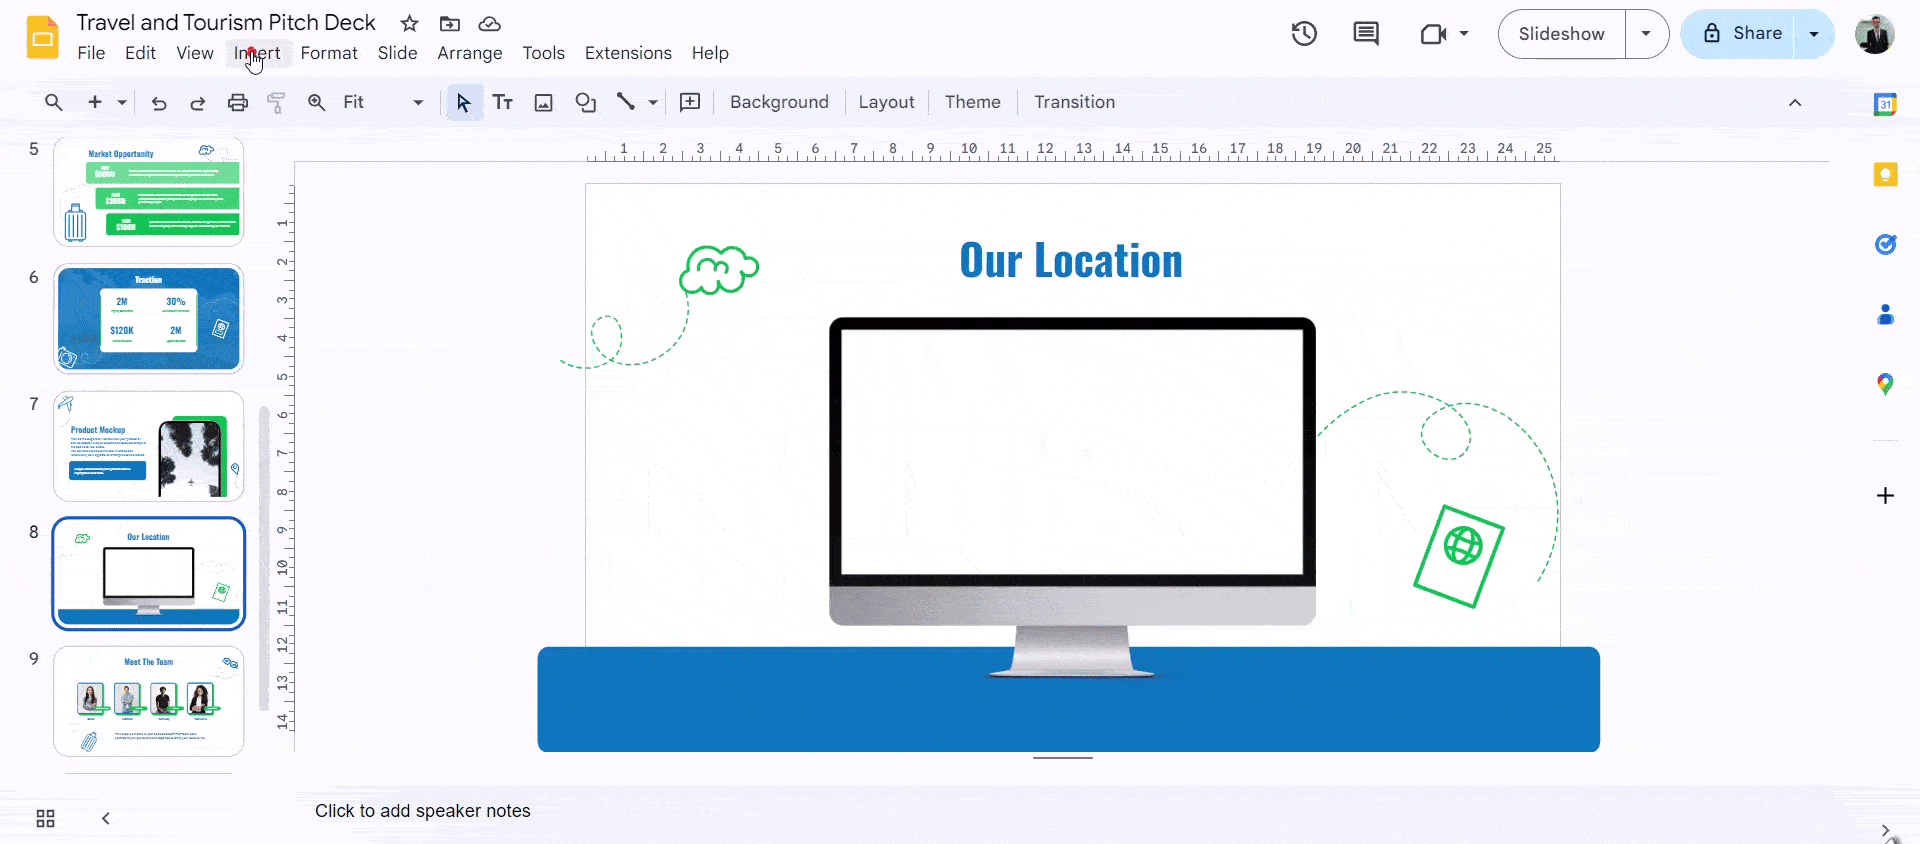Viewport: 1920px width, 844px height.
Task: Switch to grid view of slides
Action: (45, 819)
